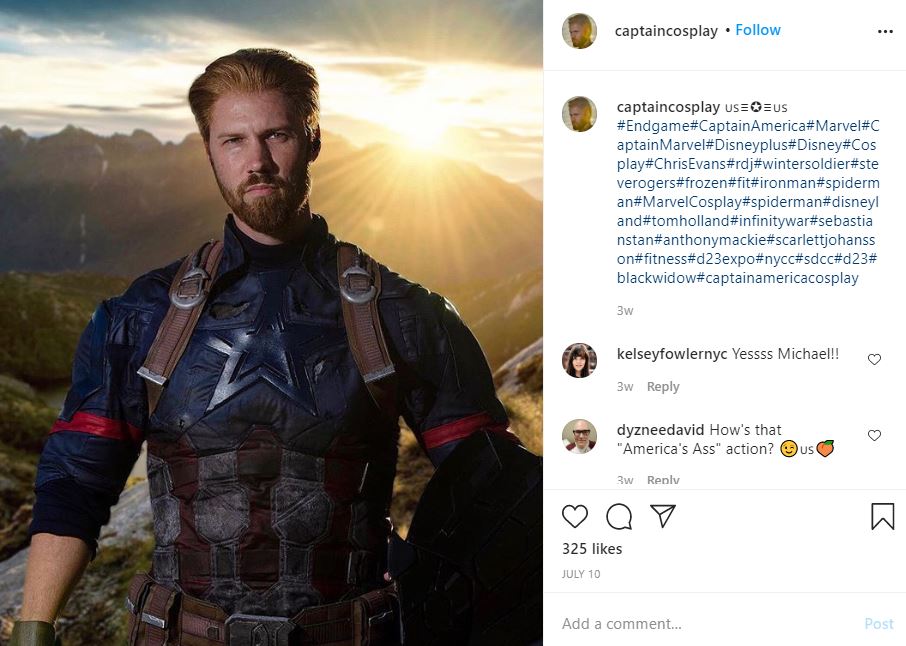
Task: Click the captaincosplay avatar beside the caption
Action: pyautogui.click(x=579, y=114)
